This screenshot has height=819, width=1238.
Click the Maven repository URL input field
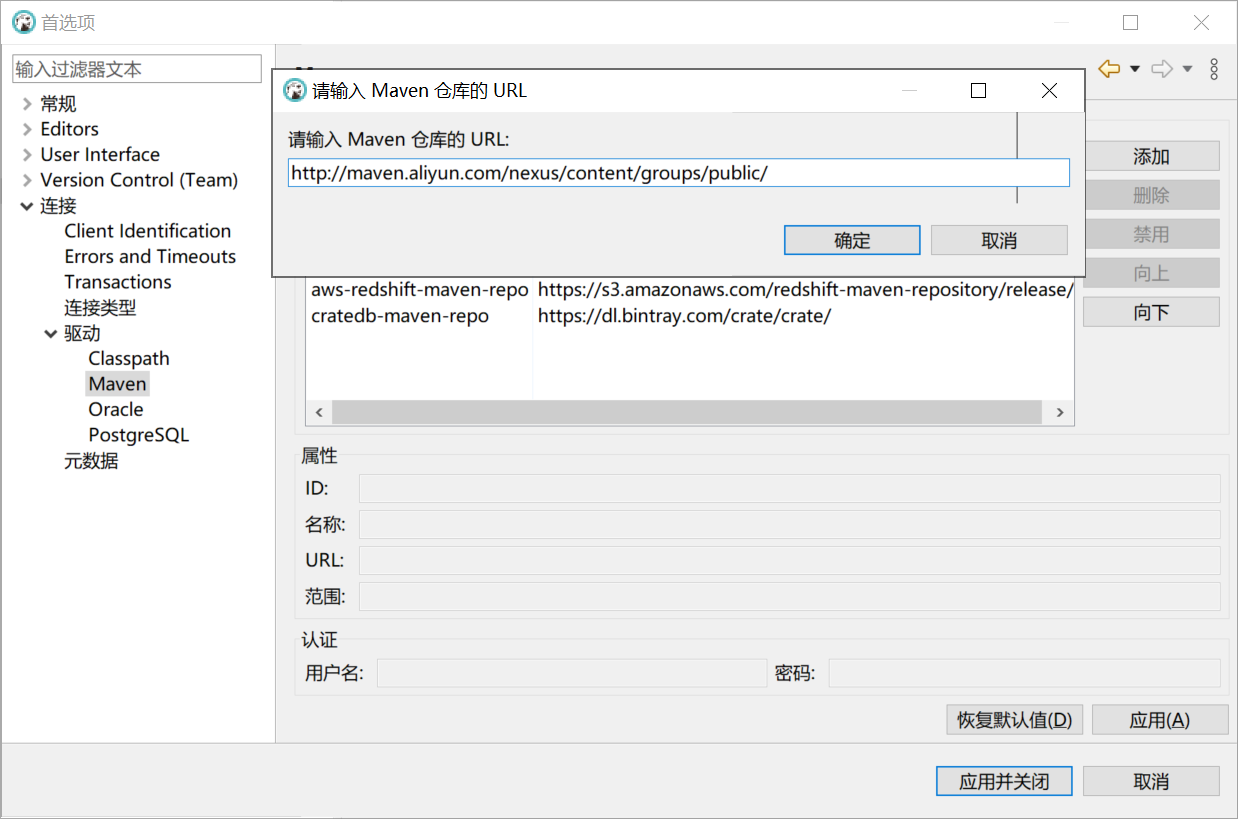tap(679, 172)
